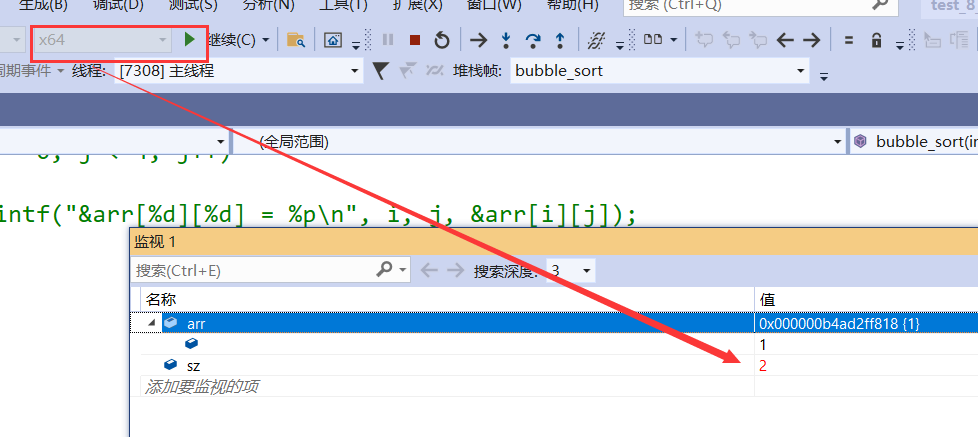Click the toolbar overflow arrow after the padlock
Screen dimensions: 978x437
point(900,45)
